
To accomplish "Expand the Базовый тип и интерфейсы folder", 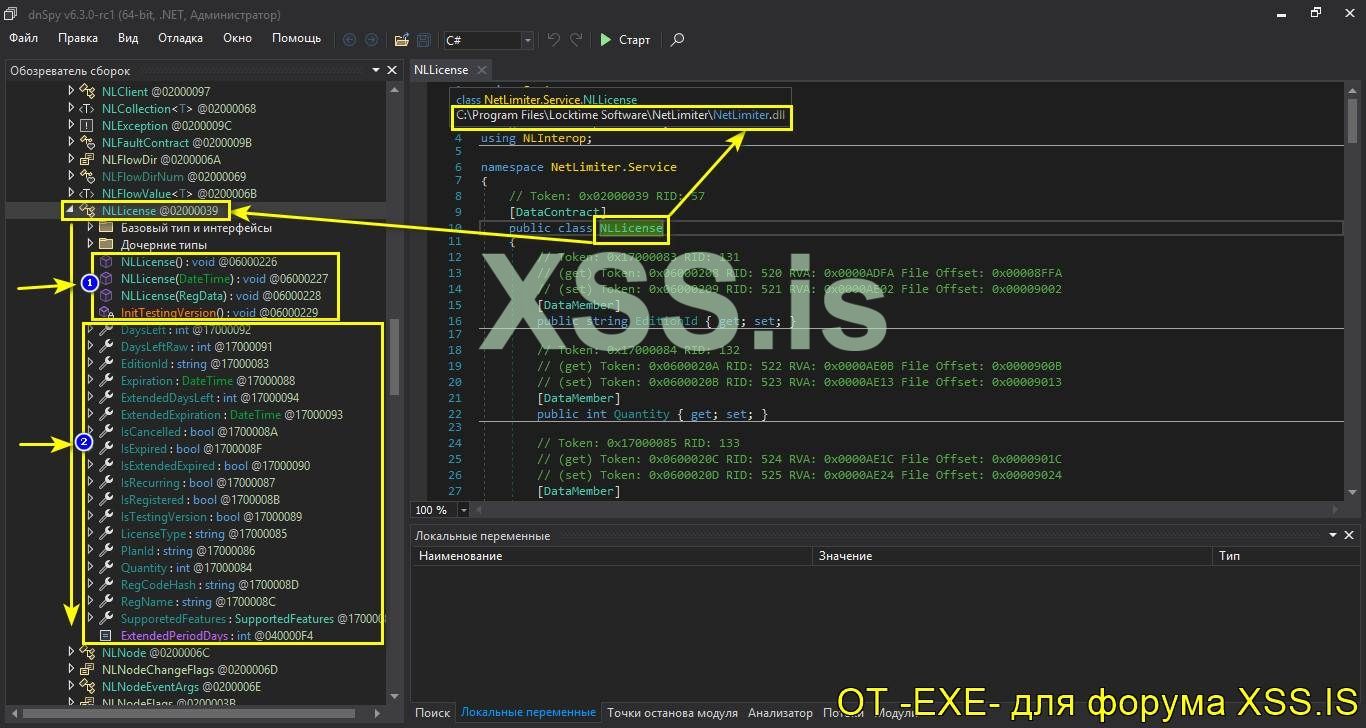I will tap(90, 228).
